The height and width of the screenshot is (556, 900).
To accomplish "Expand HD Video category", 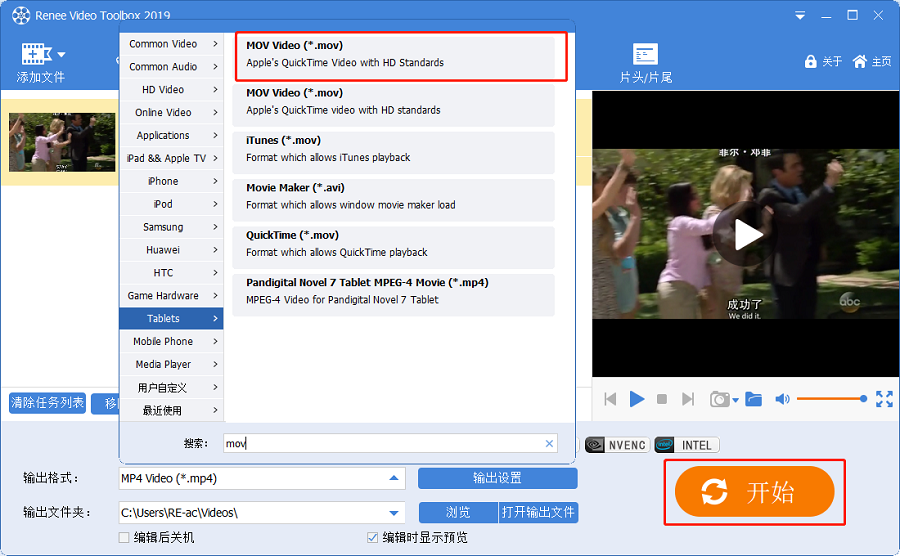I will click(x=172, y=90).
